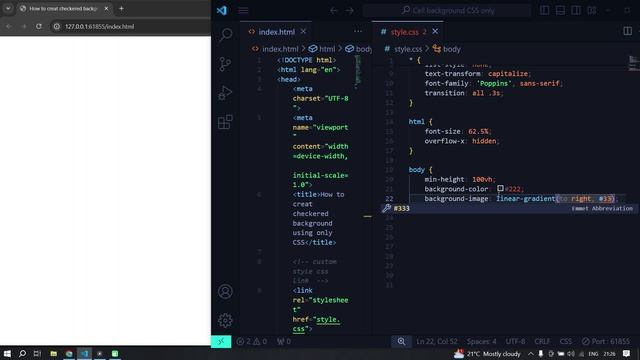640x360 pixels.
Task: Open the Manage gear menu
Action: point(225,320)
